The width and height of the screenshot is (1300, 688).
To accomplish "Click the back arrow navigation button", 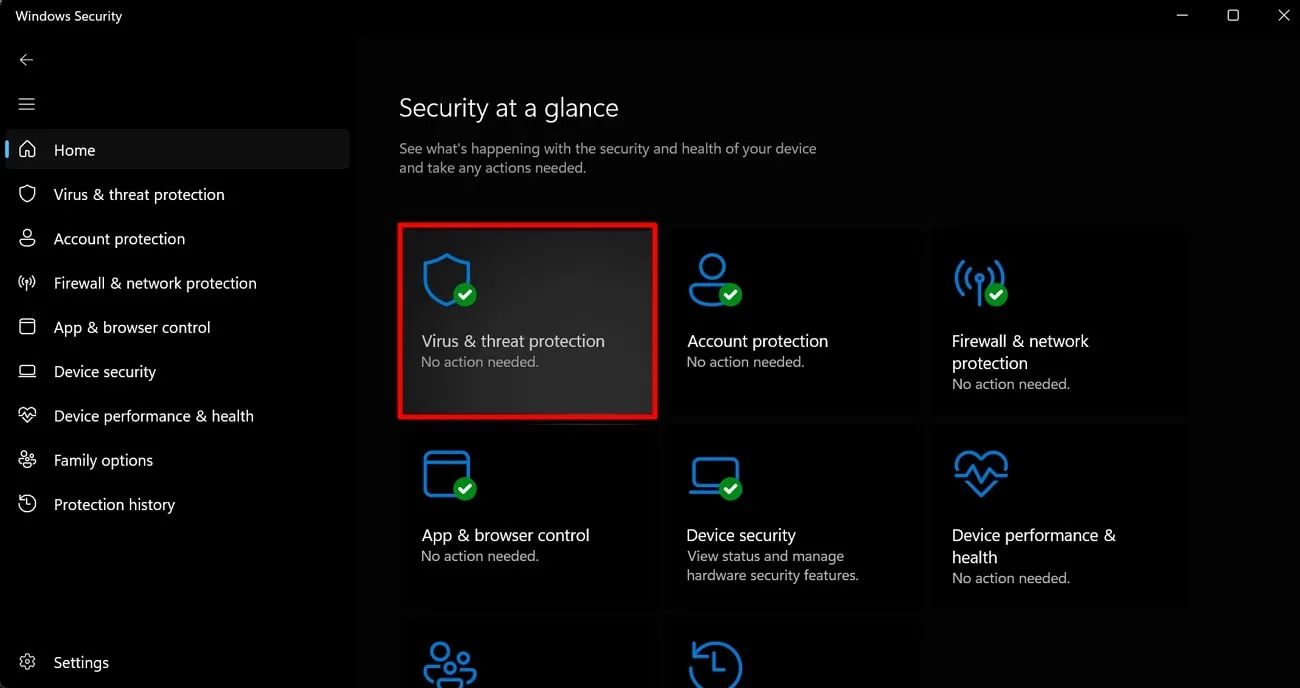I will pos(26,59).
